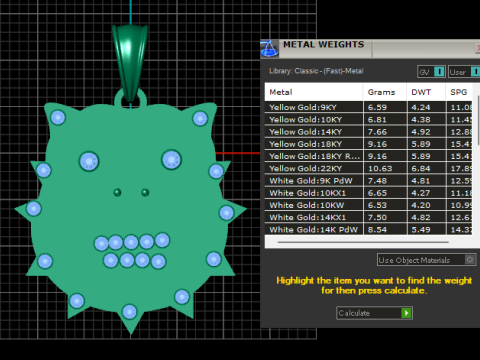Select the White Gold:10KW row
Screen dimensions: 480x360
click(x=368, y=205)
